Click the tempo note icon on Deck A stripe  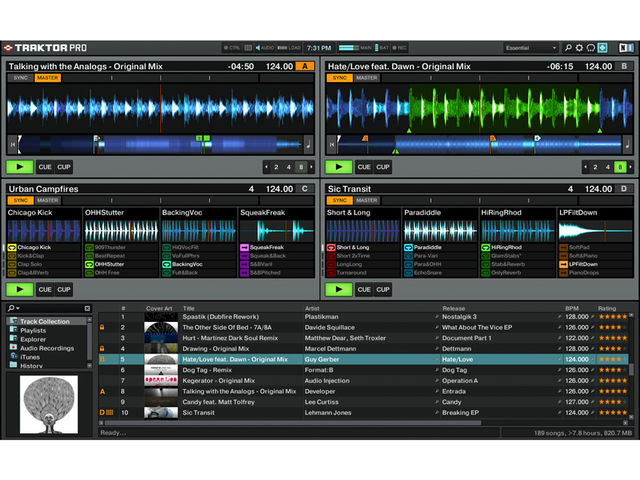(308, 144)
